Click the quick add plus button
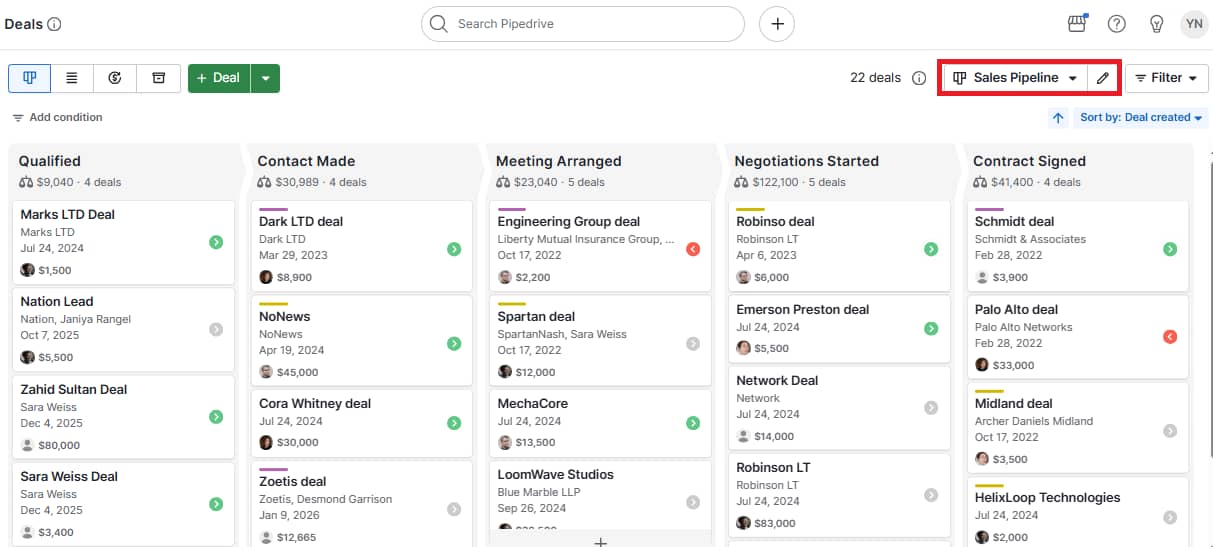Image resolution: width=1213 pixels, height=547 pixels. [777, 24]
